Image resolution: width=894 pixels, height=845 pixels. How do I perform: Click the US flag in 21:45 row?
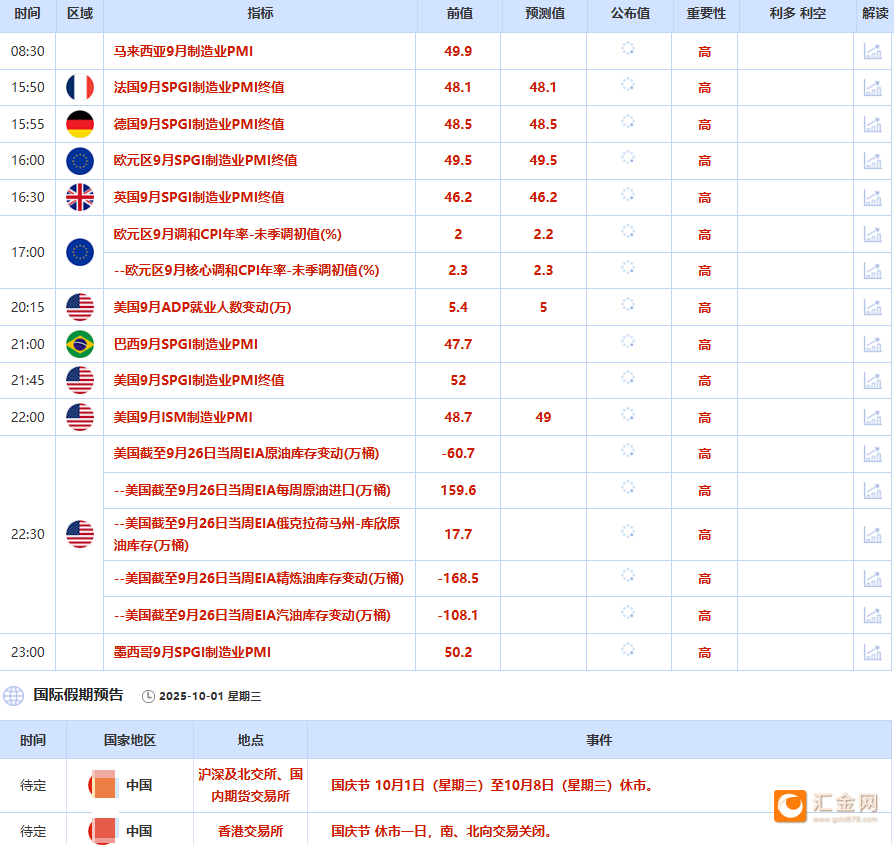(80, 380)
